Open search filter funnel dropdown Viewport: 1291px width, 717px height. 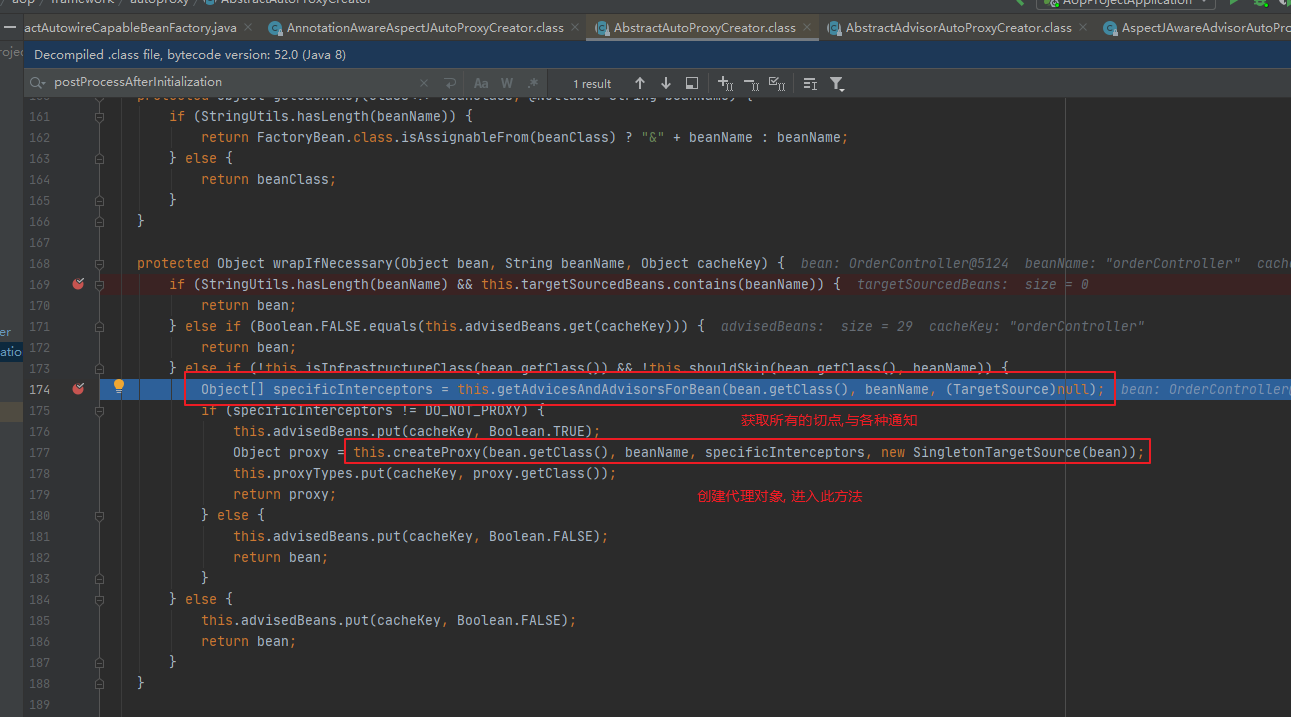837,83
